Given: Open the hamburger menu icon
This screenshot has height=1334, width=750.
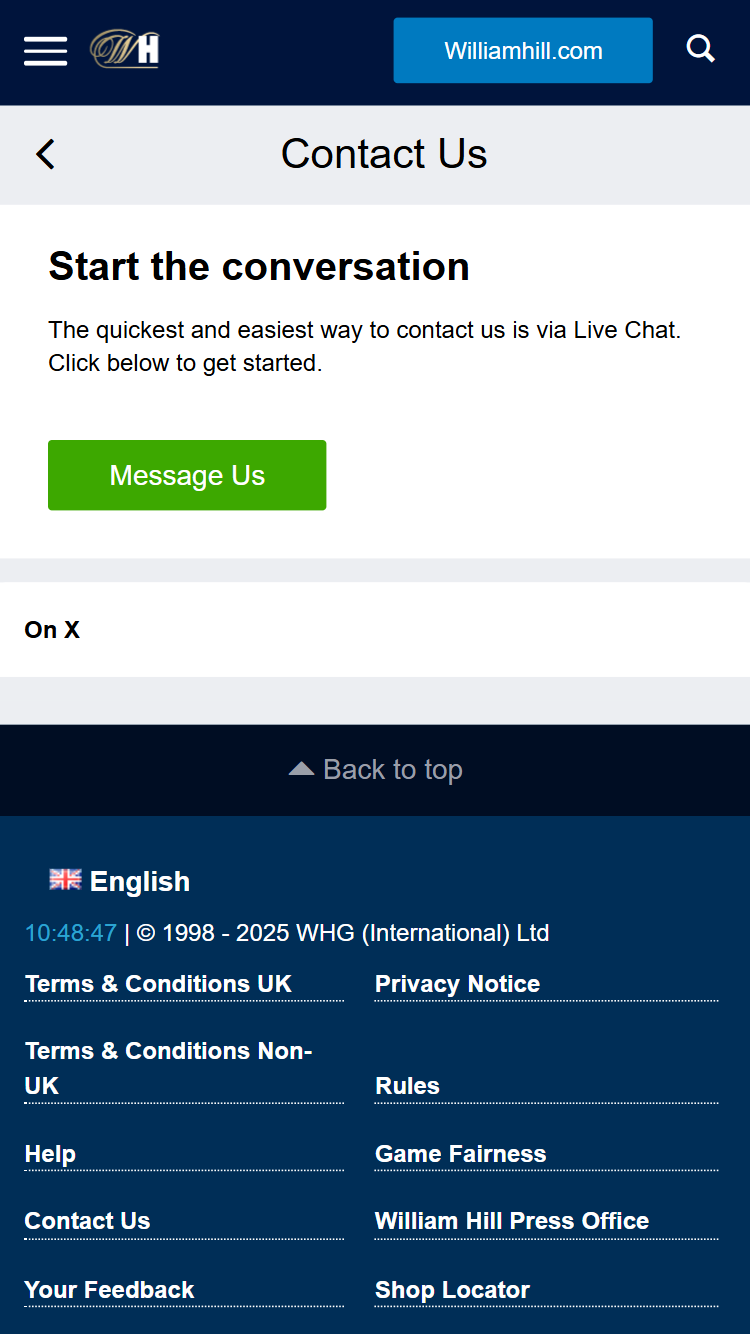Looking at the screenshot, I should pyautogui.click(x=45, y=50).
